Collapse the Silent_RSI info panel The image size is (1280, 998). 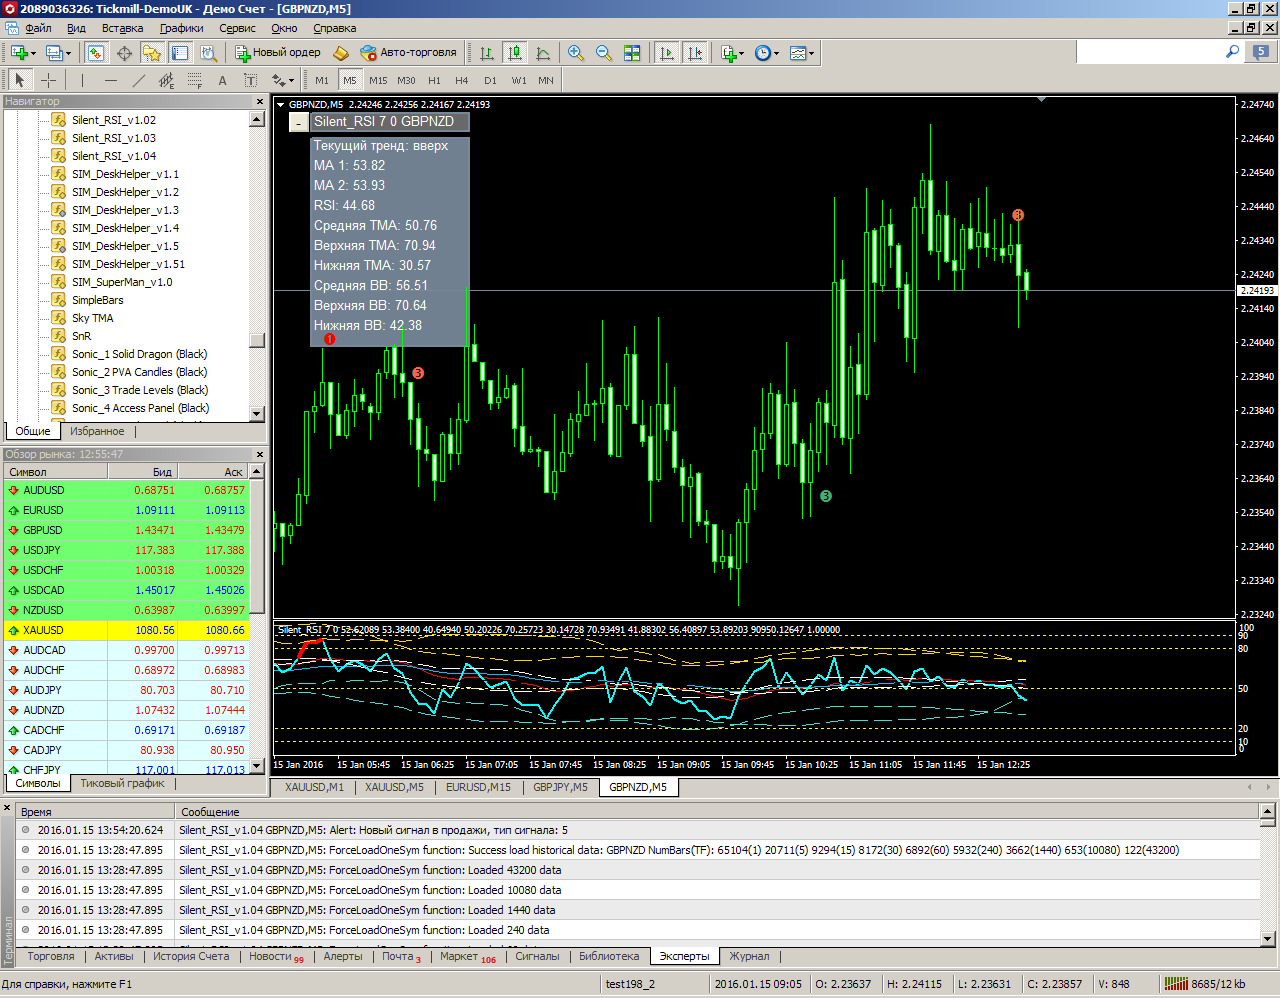click(x=299, y=122)
